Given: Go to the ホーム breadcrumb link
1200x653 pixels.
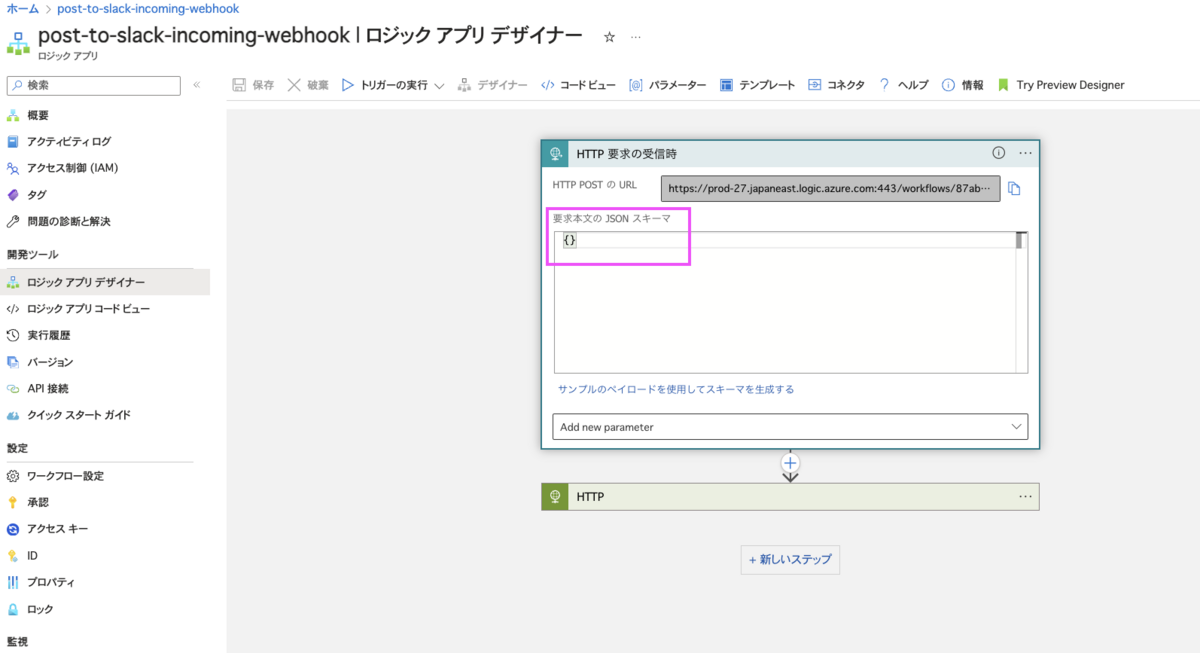Looking at the screenshot, I should point(23,8).
